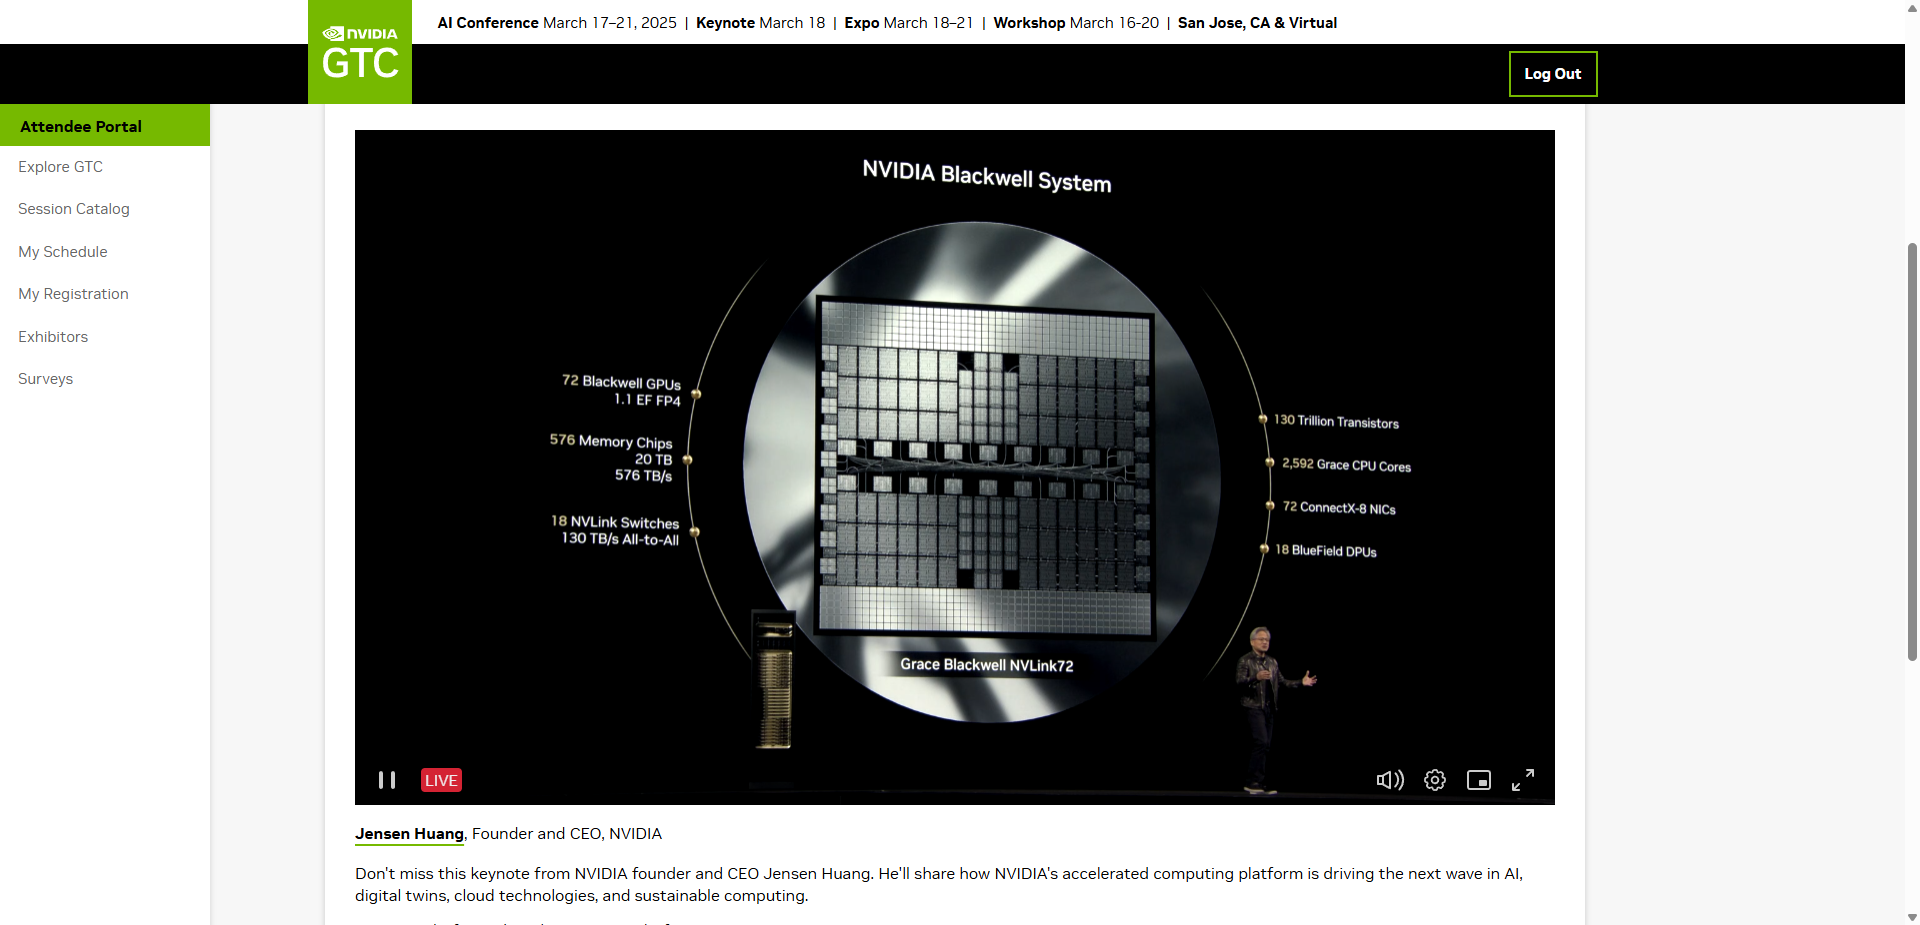Open Surveys in sidebar

click(x=45, y=379)
